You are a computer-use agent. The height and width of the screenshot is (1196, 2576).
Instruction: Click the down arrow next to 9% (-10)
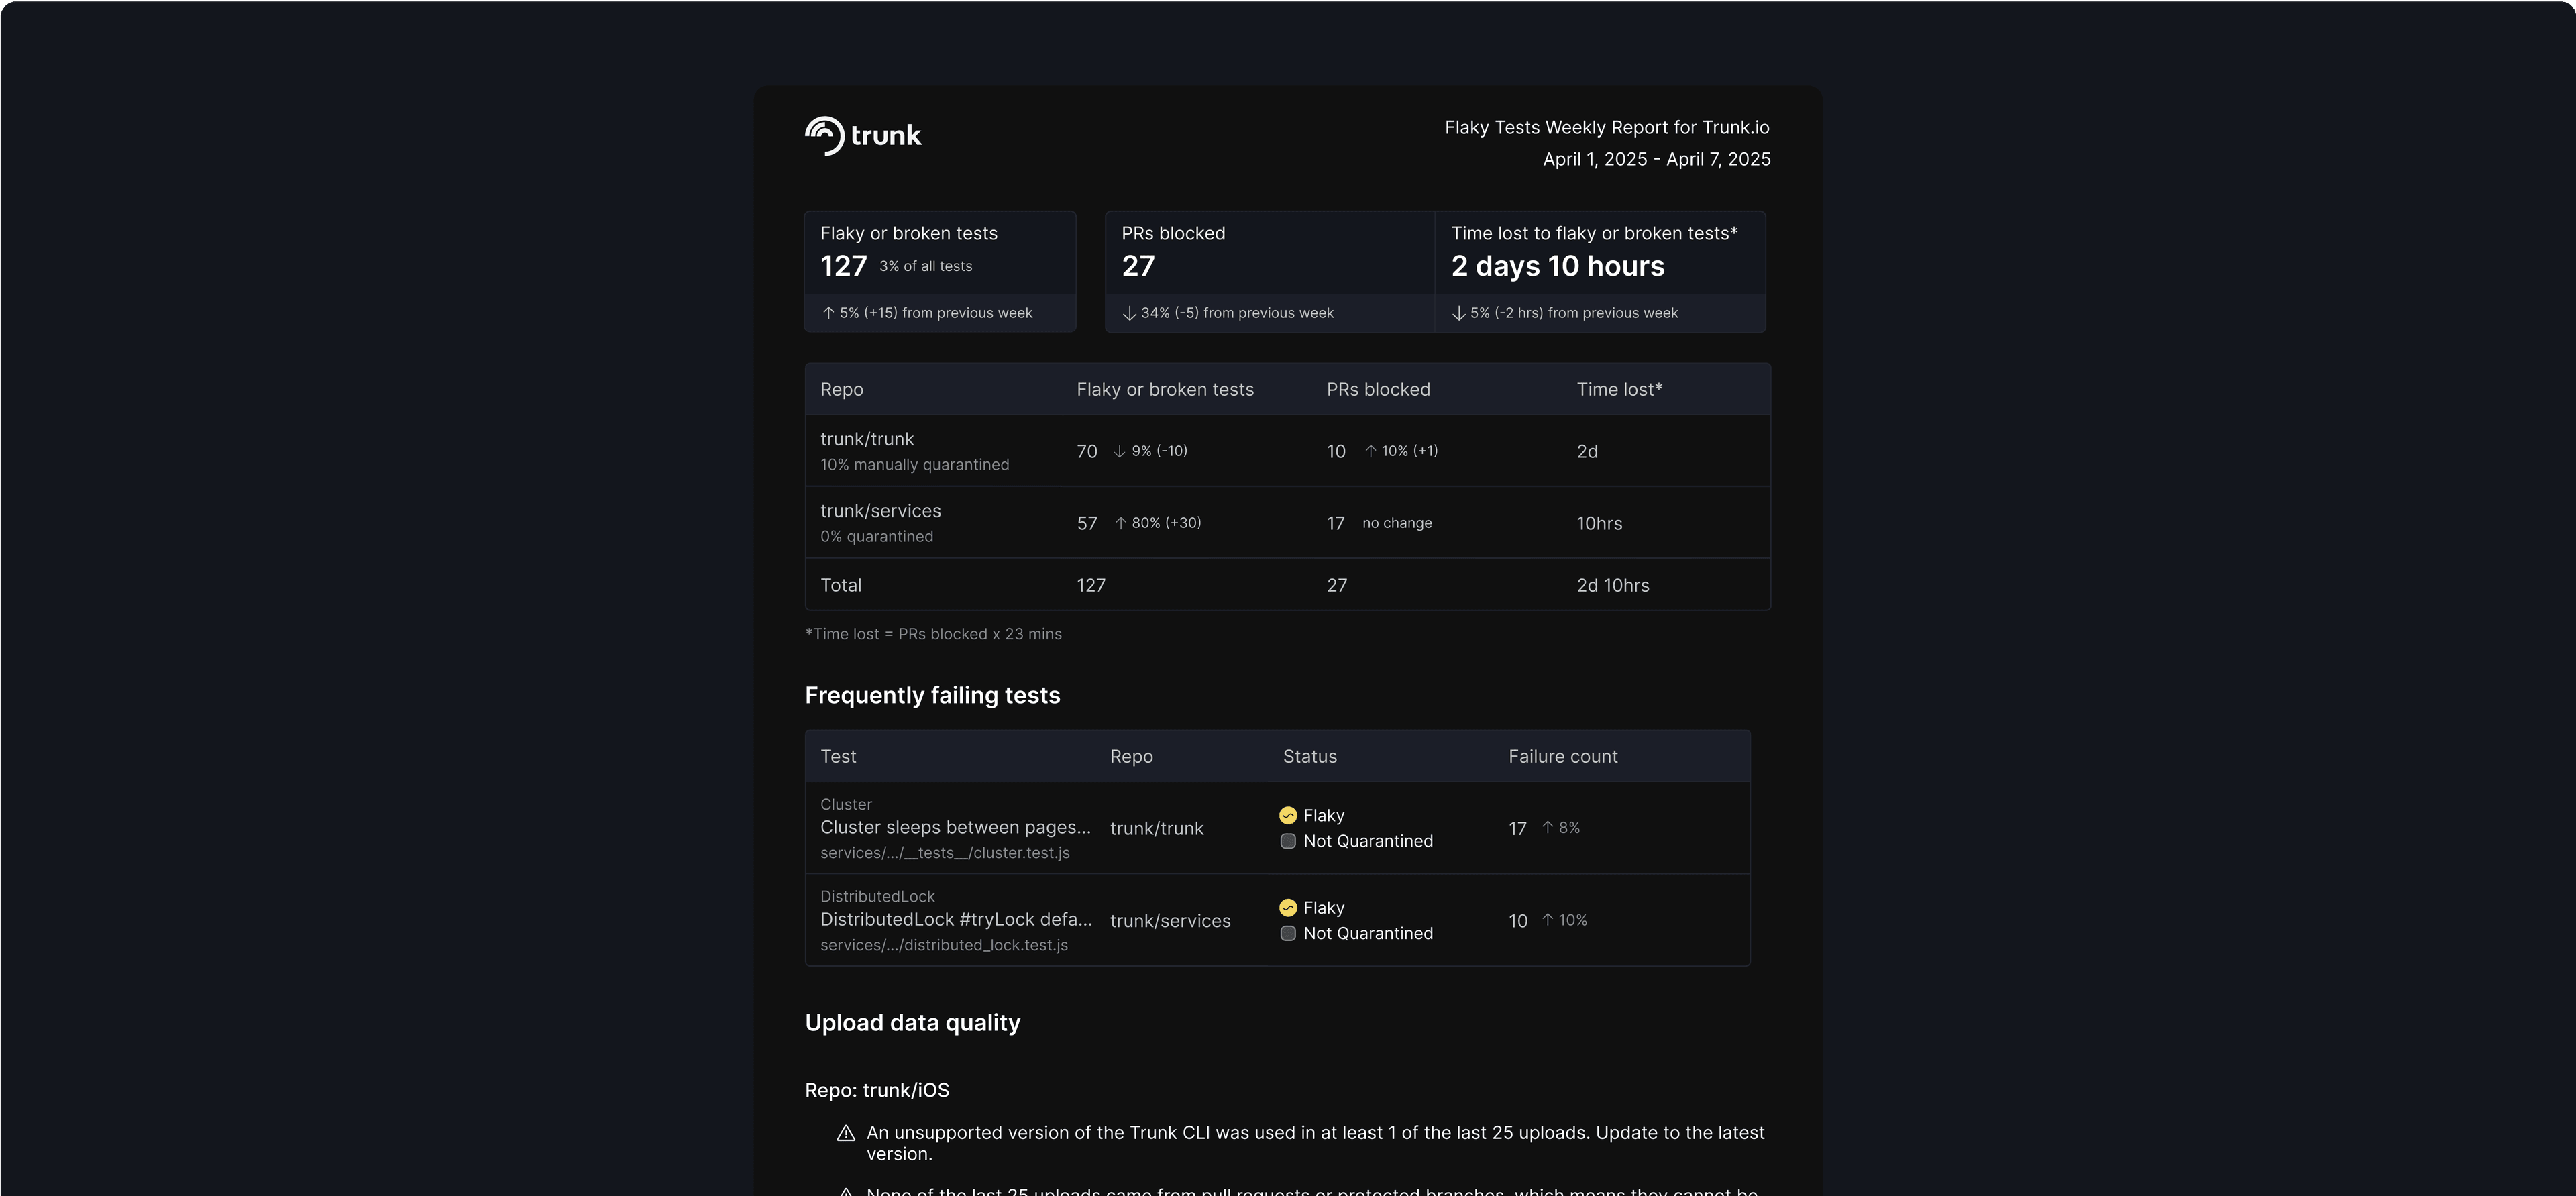(1120, 451)
